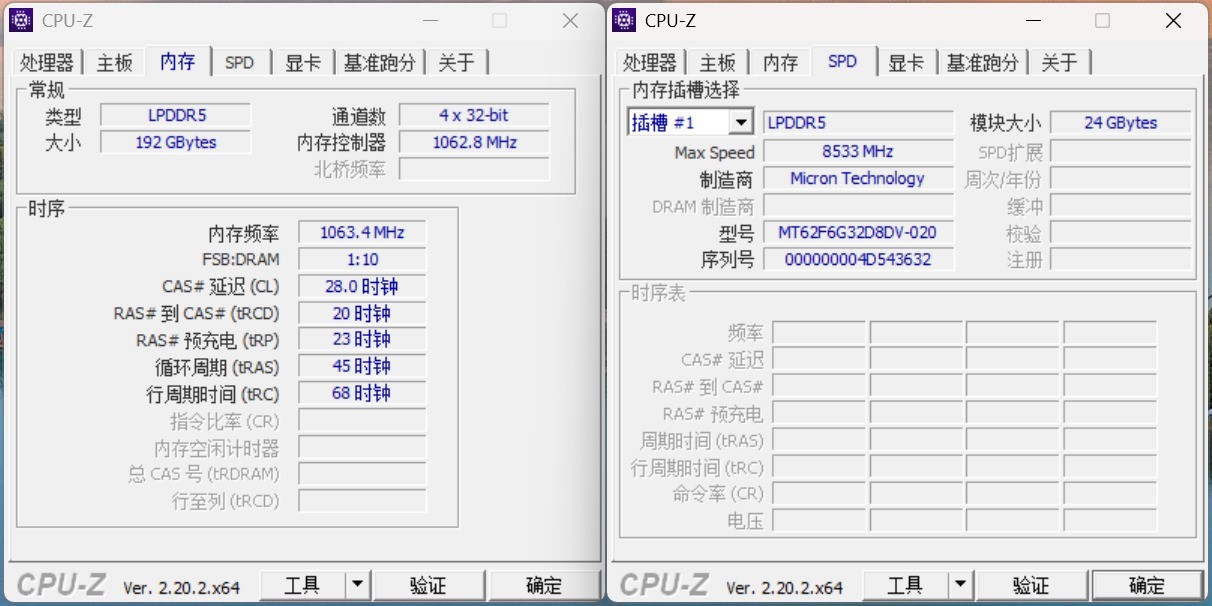Select the Max Speed value 8533 MHz
The height and width of the screenshot is (606, 1212).
pos(857,151)
